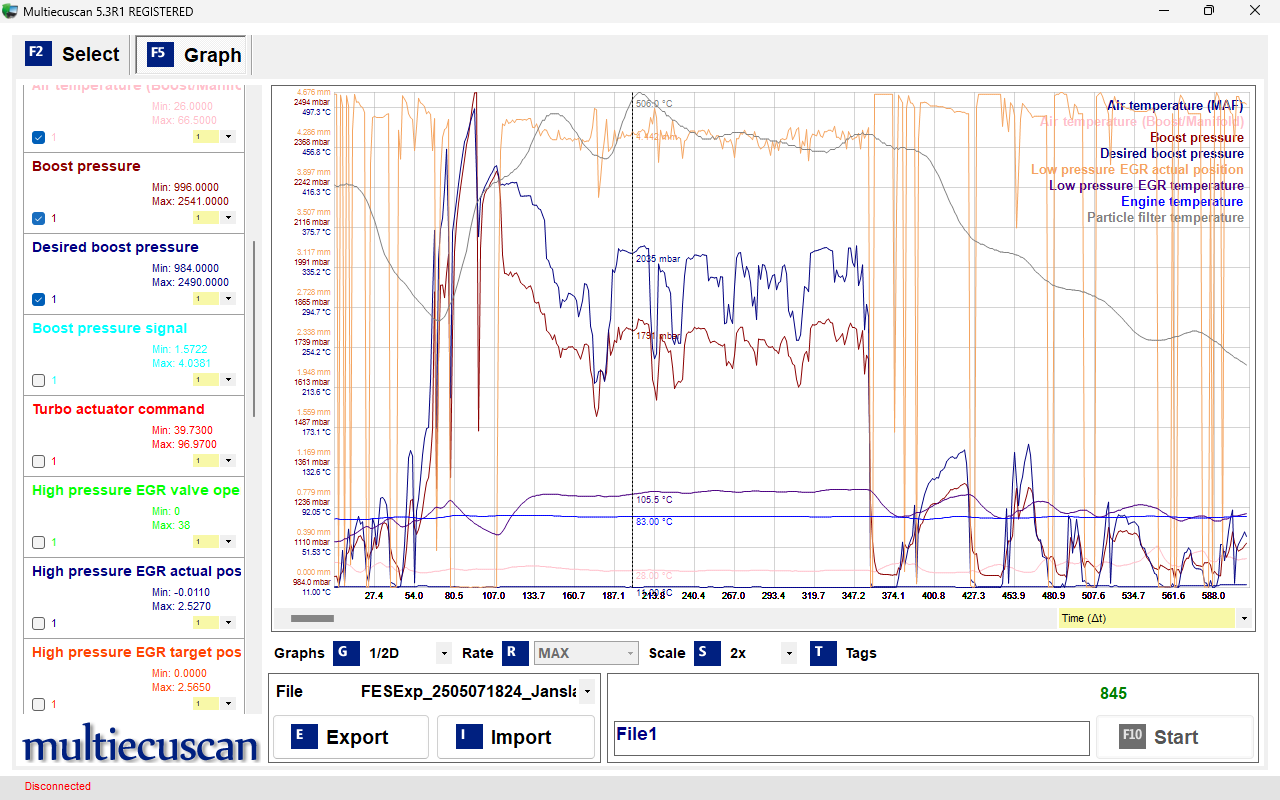
Task: Click the File1 name input field
Action: pyautogui.click(x=850, y=737)
